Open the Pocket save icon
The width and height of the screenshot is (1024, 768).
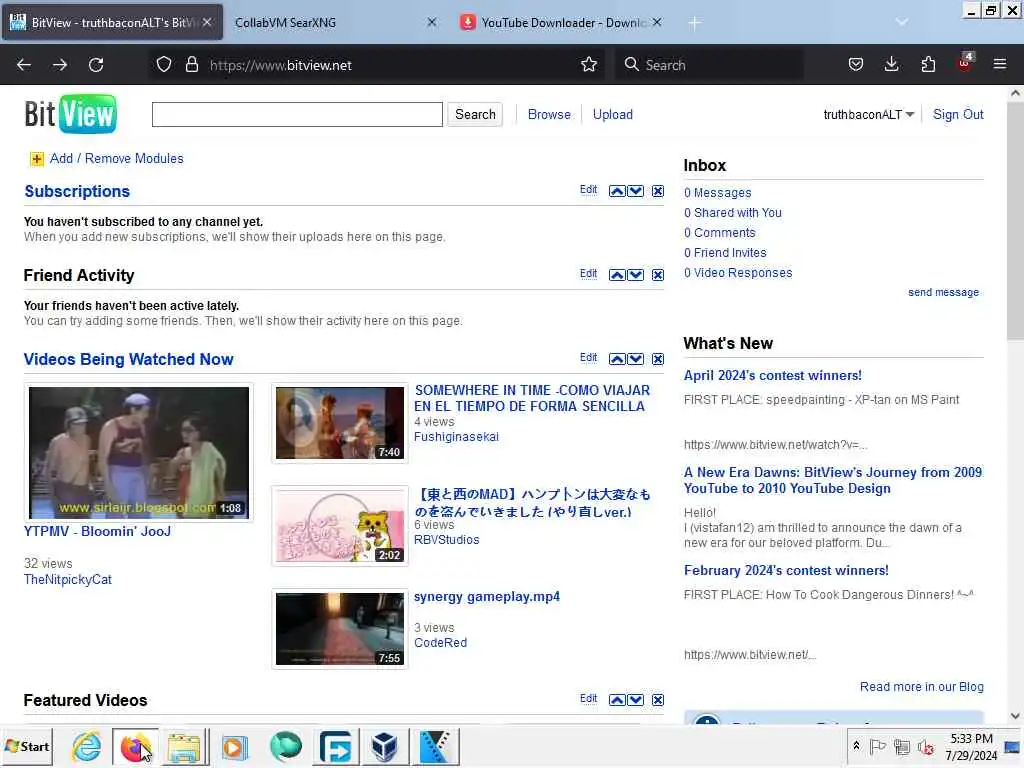[856, 65]
